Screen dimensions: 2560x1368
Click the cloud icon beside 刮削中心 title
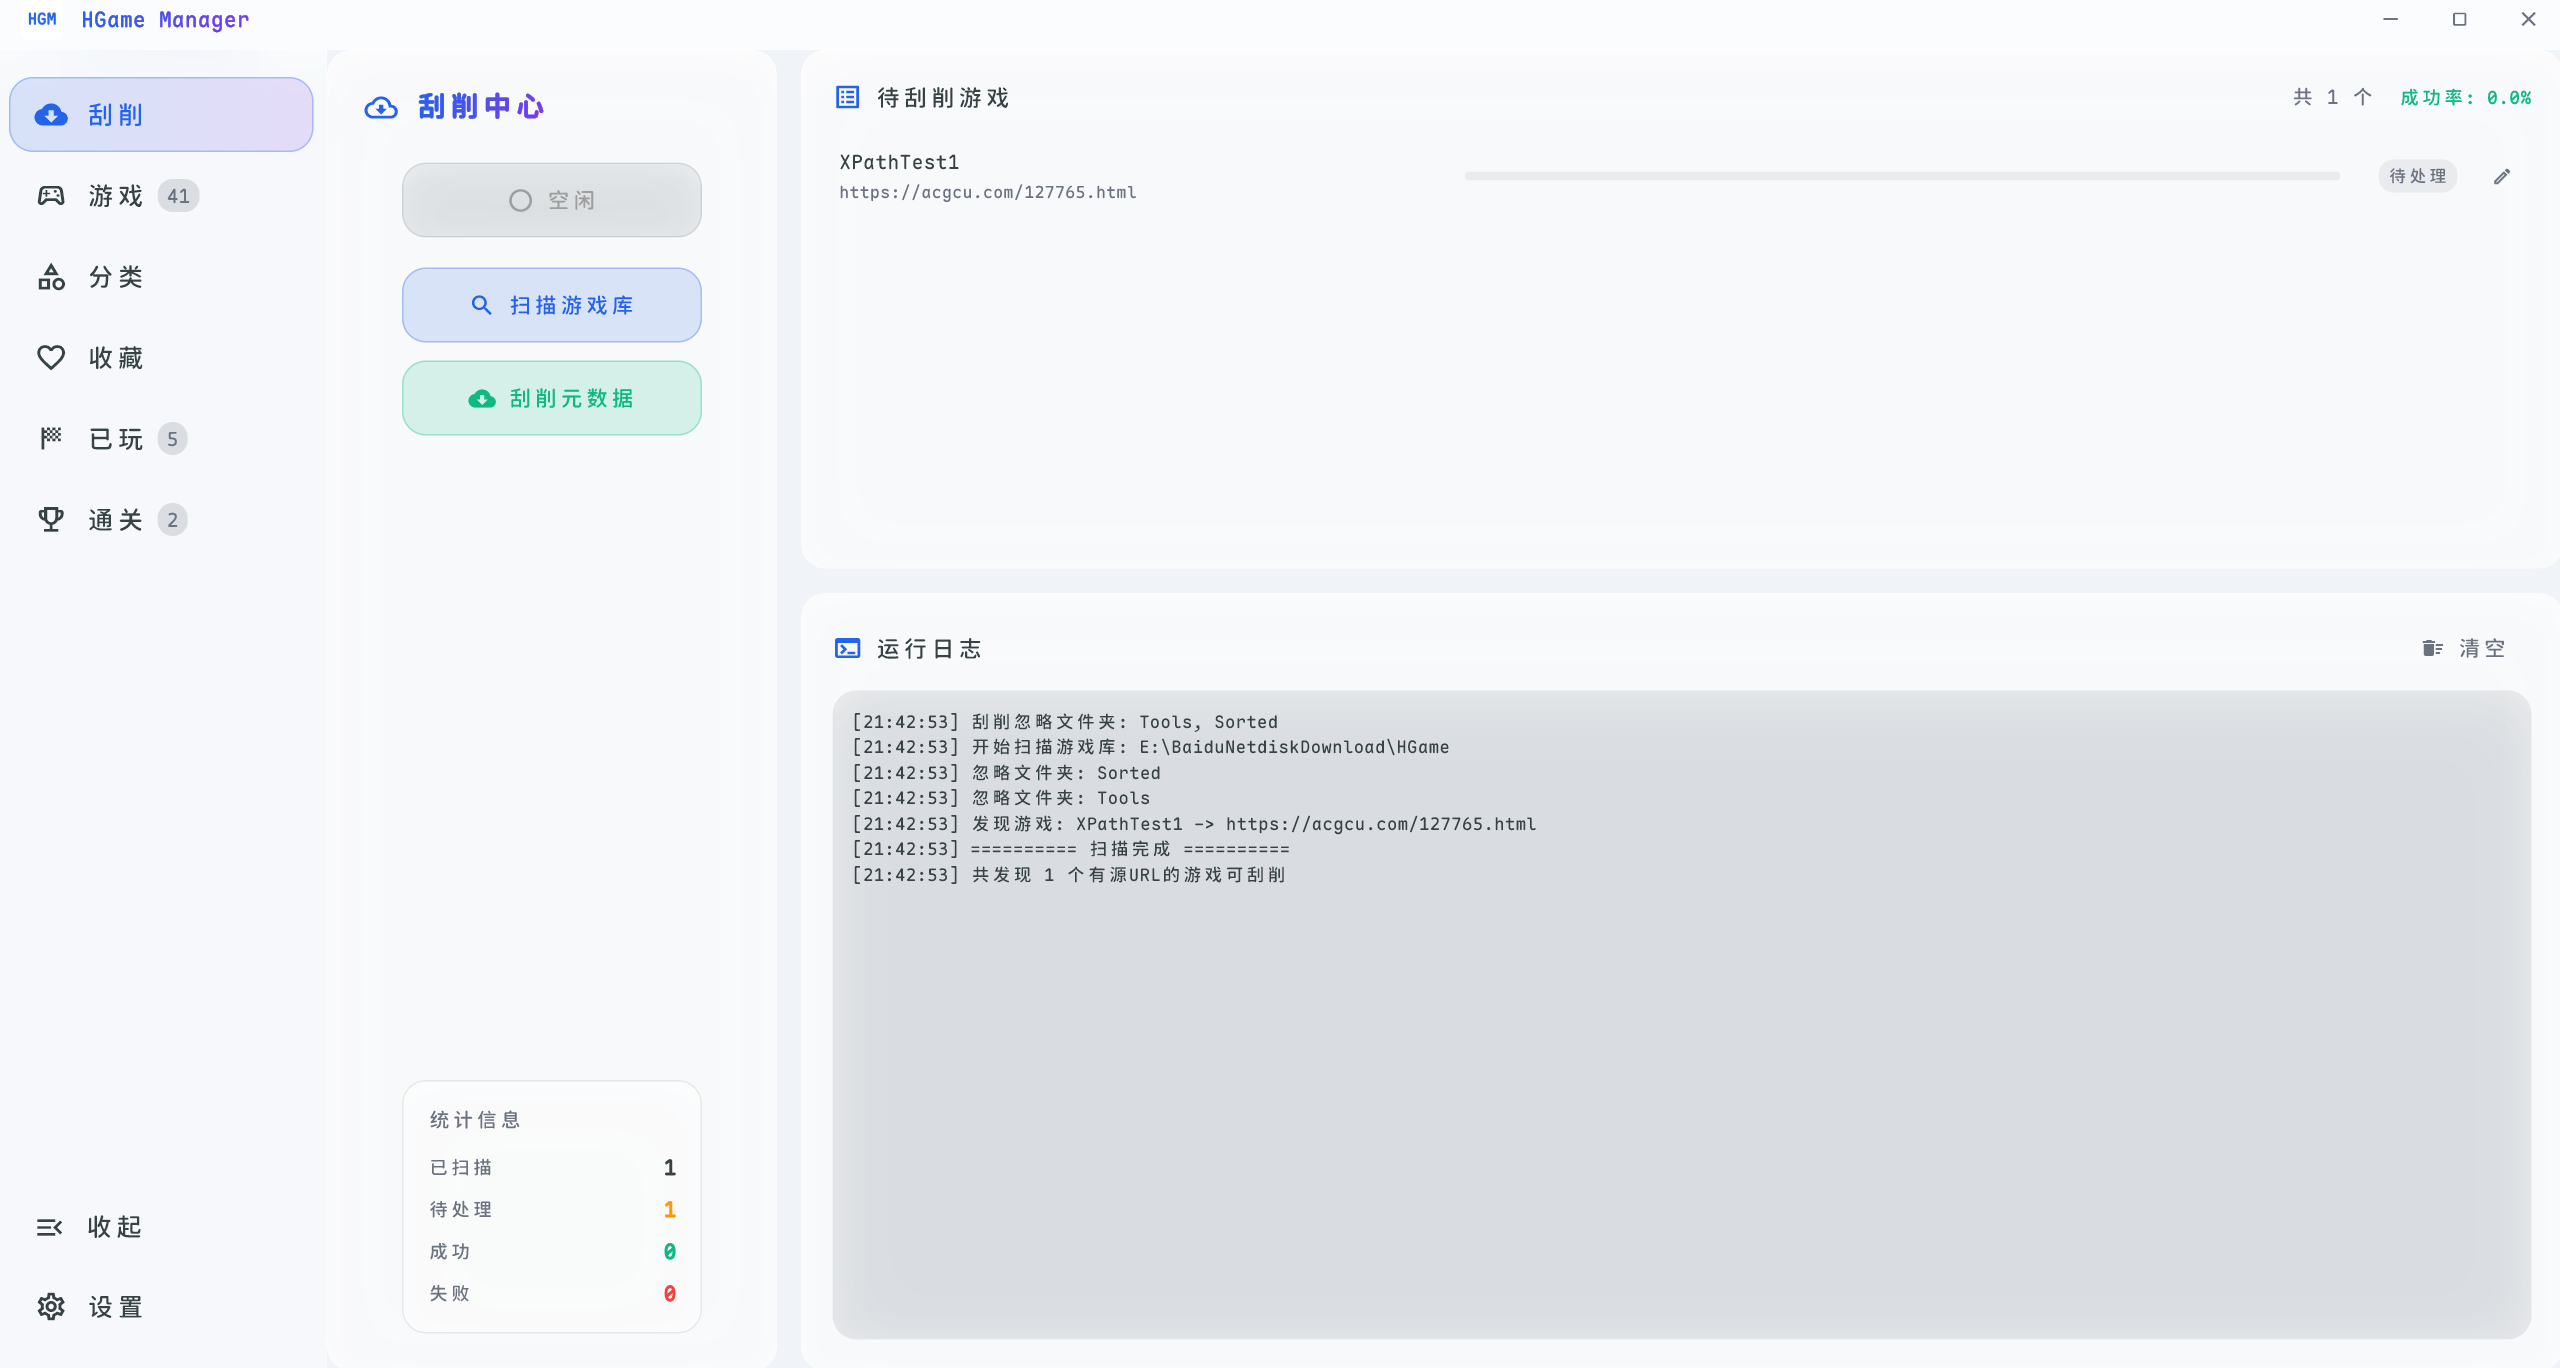(x=381, y=107)
